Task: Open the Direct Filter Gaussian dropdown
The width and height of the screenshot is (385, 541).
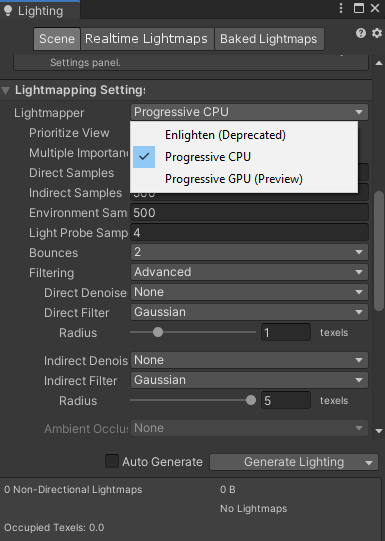Action: point(249,312)
